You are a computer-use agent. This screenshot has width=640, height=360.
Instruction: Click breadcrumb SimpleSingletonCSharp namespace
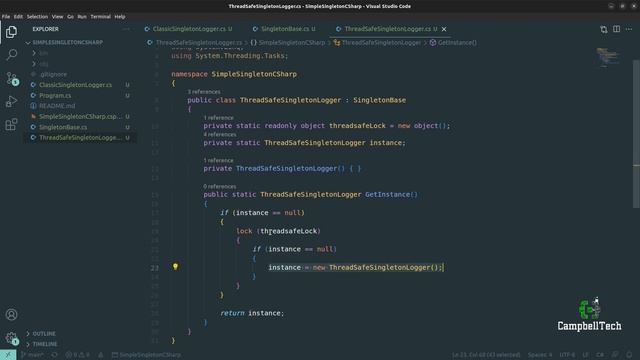(x=288, y=42)
